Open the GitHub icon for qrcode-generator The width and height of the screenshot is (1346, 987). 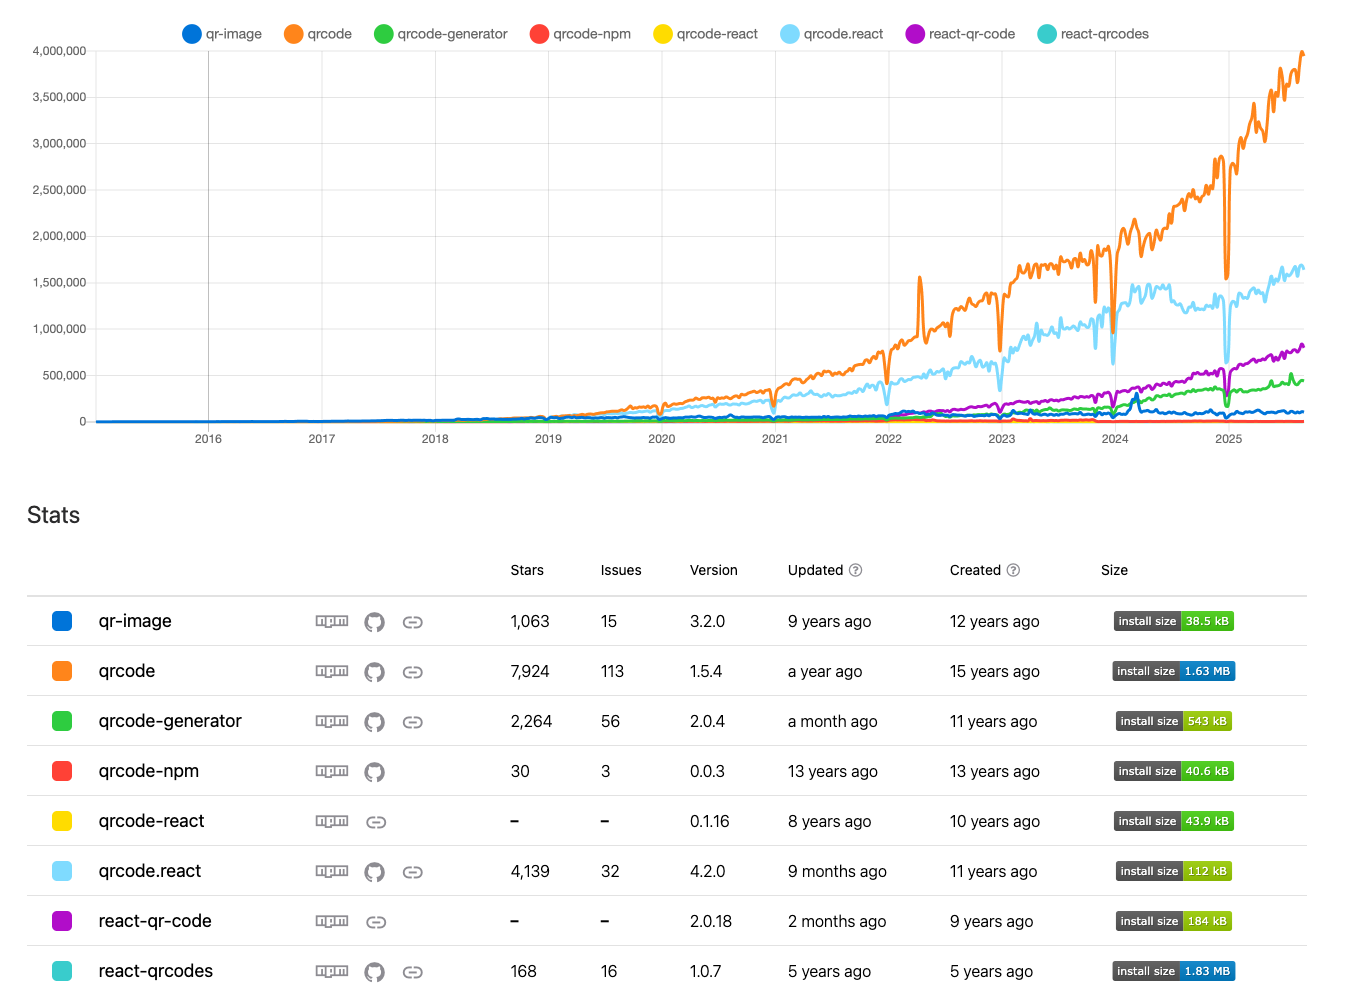(374, 722)
